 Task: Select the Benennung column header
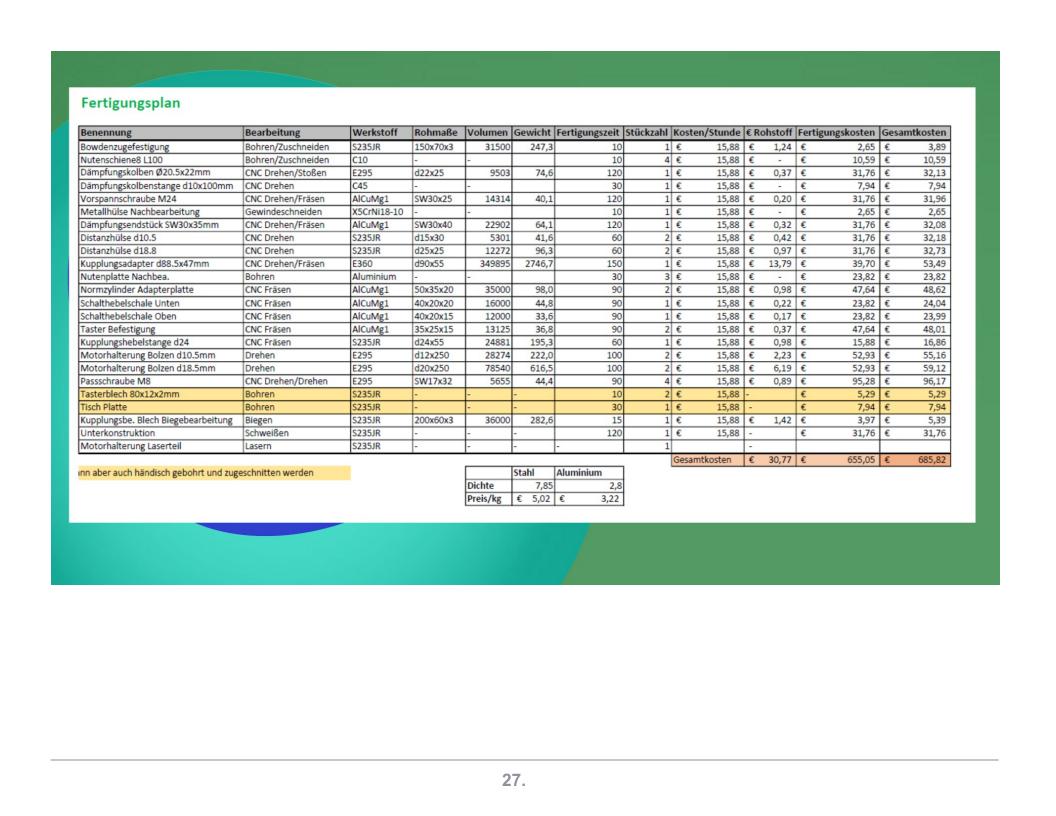(111, 132)
